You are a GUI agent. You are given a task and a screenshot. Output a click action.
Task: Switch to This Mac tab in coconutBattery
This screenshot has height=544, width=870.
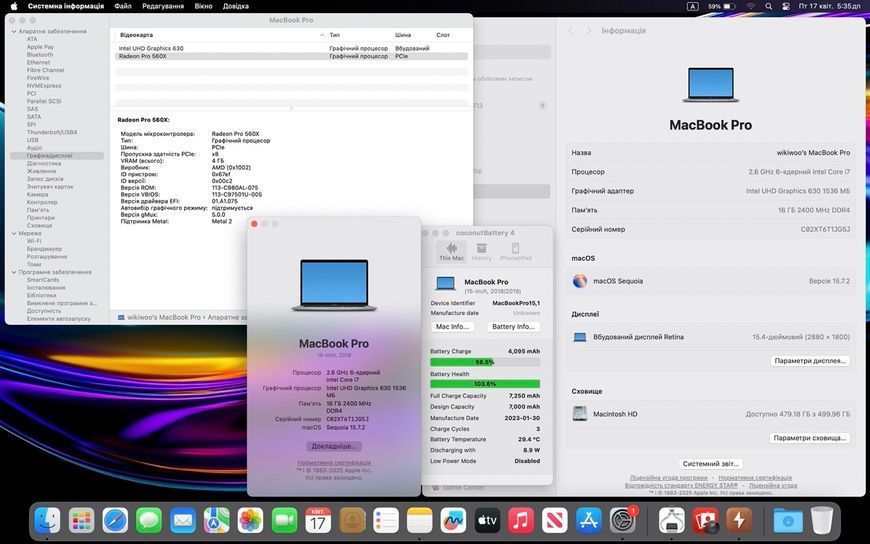[452, 251]
